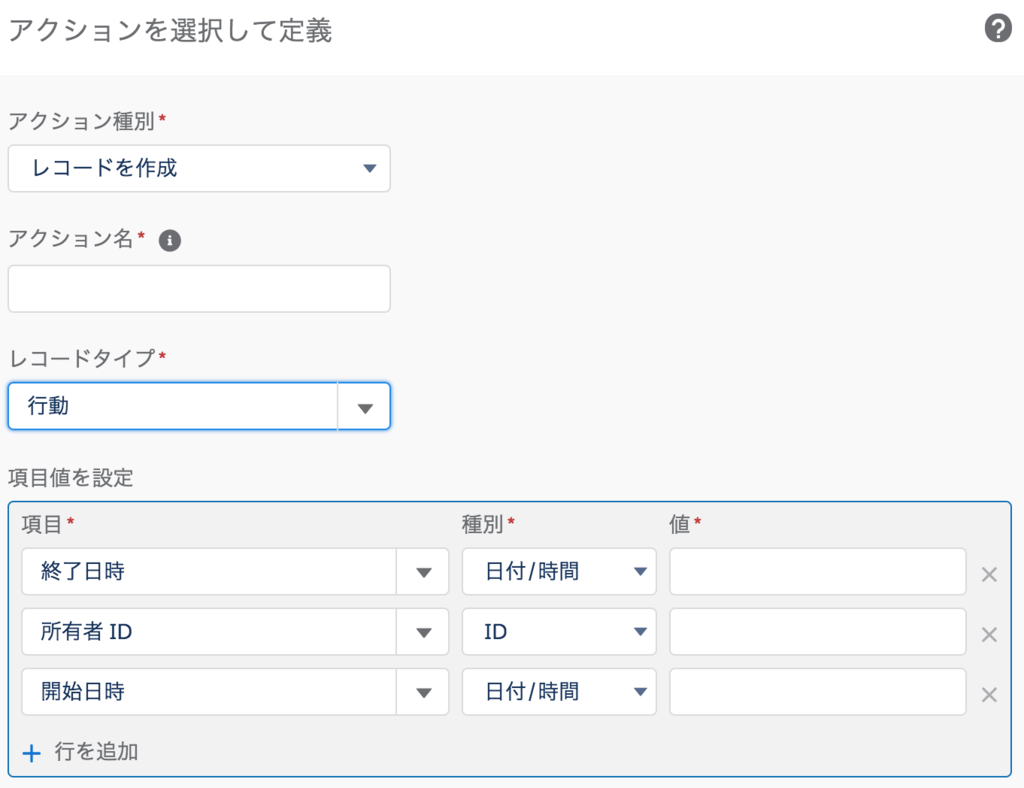Screen dimensions: 1024x788
Task: Click the 項目 column header
Action: [42, 524]
